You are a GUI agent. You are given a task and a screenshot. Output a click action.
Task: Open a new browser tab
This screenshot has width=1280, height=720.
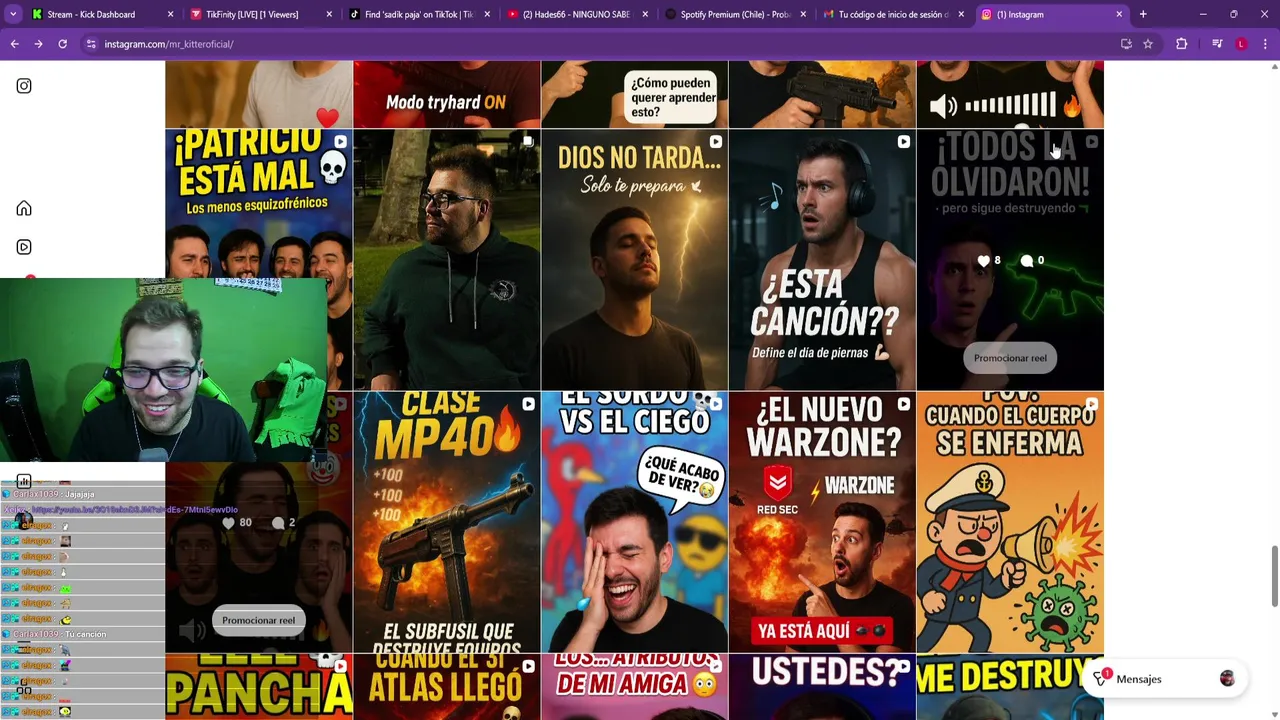tap(1143, 14)
